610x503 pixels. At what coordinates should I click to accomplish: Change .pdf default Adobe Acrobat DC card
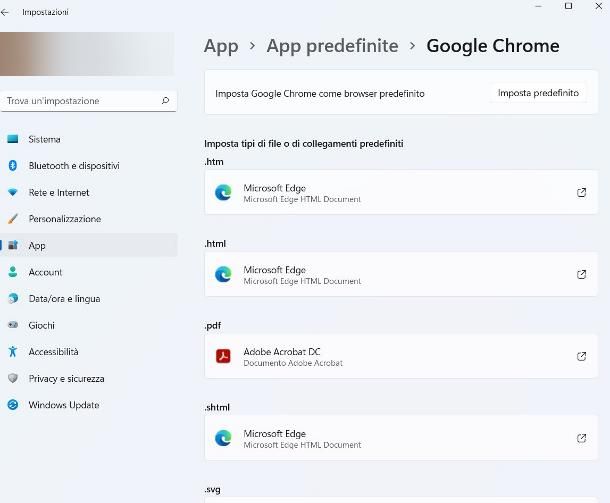(401, 356)
